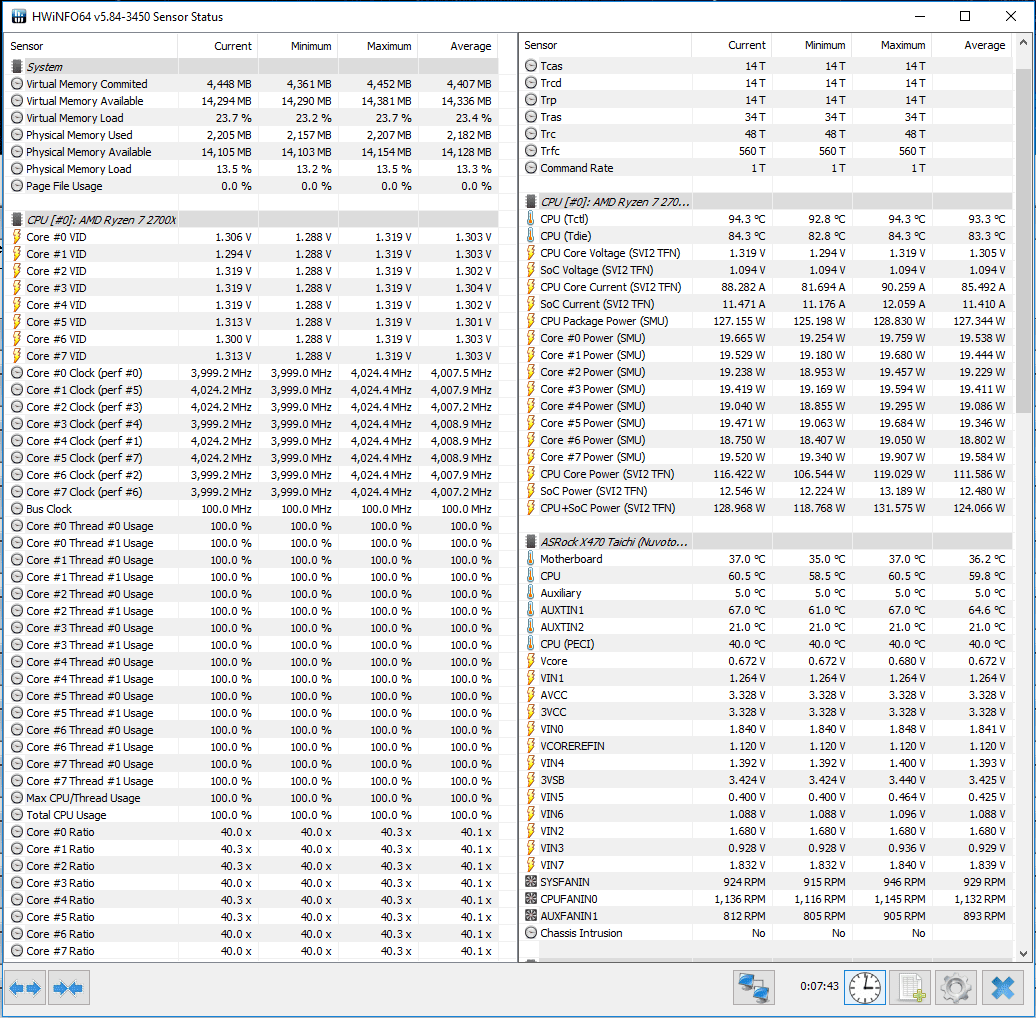Click the vertical scrollbar up arrow
Image resolution: width=1036 pixels, height=1018 pixels.
1023,43
